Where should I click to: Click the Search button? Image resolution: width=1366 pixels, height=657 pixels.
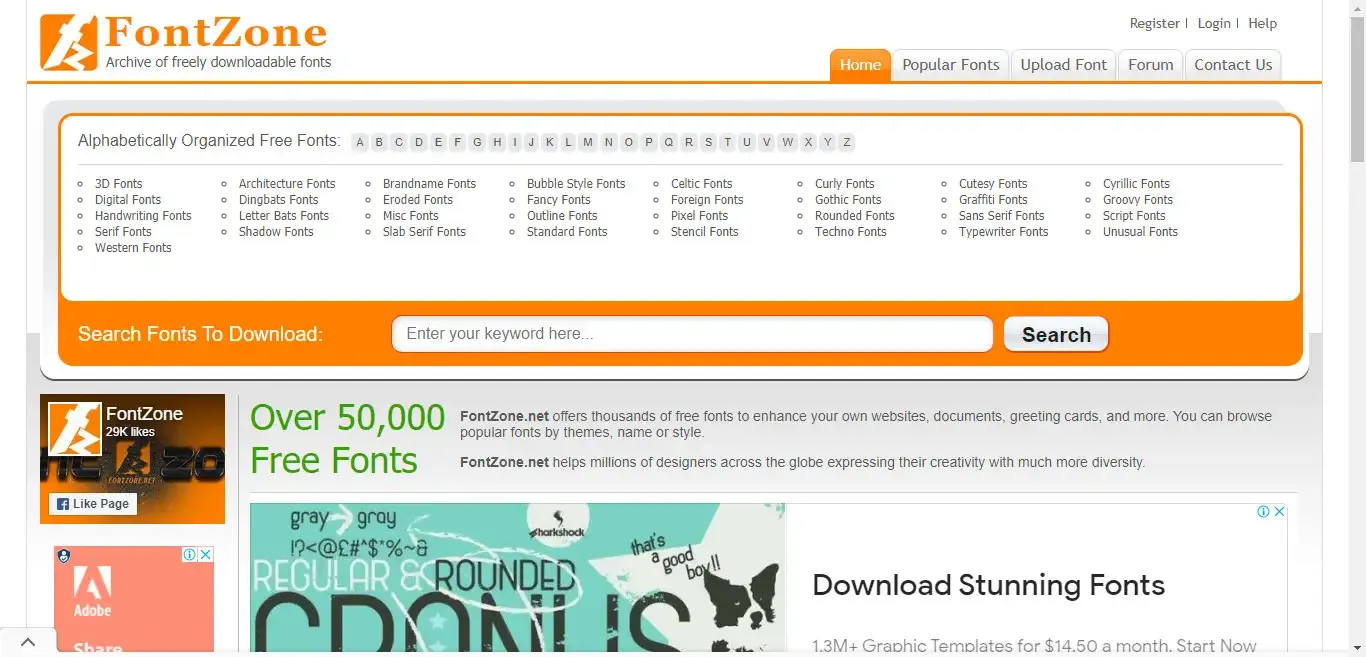click(x=1056, y=335)
